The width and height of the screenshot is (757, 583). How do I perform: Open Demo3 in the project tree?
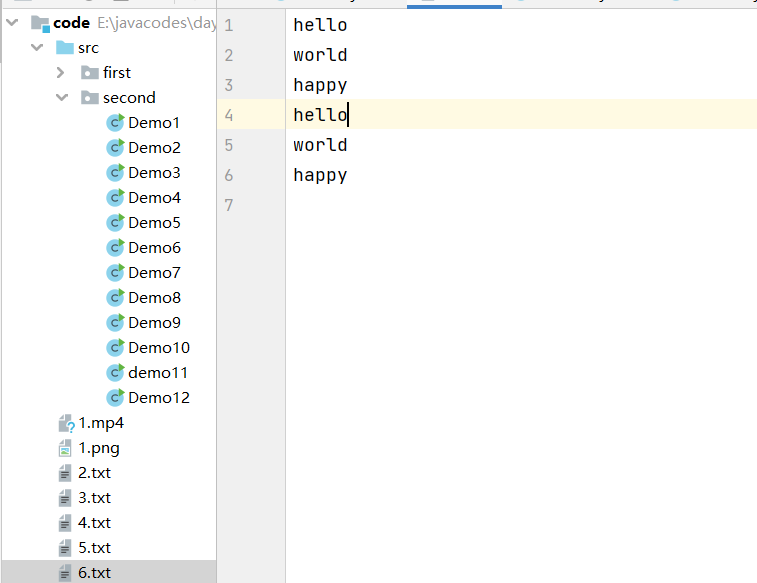[154, 173]
